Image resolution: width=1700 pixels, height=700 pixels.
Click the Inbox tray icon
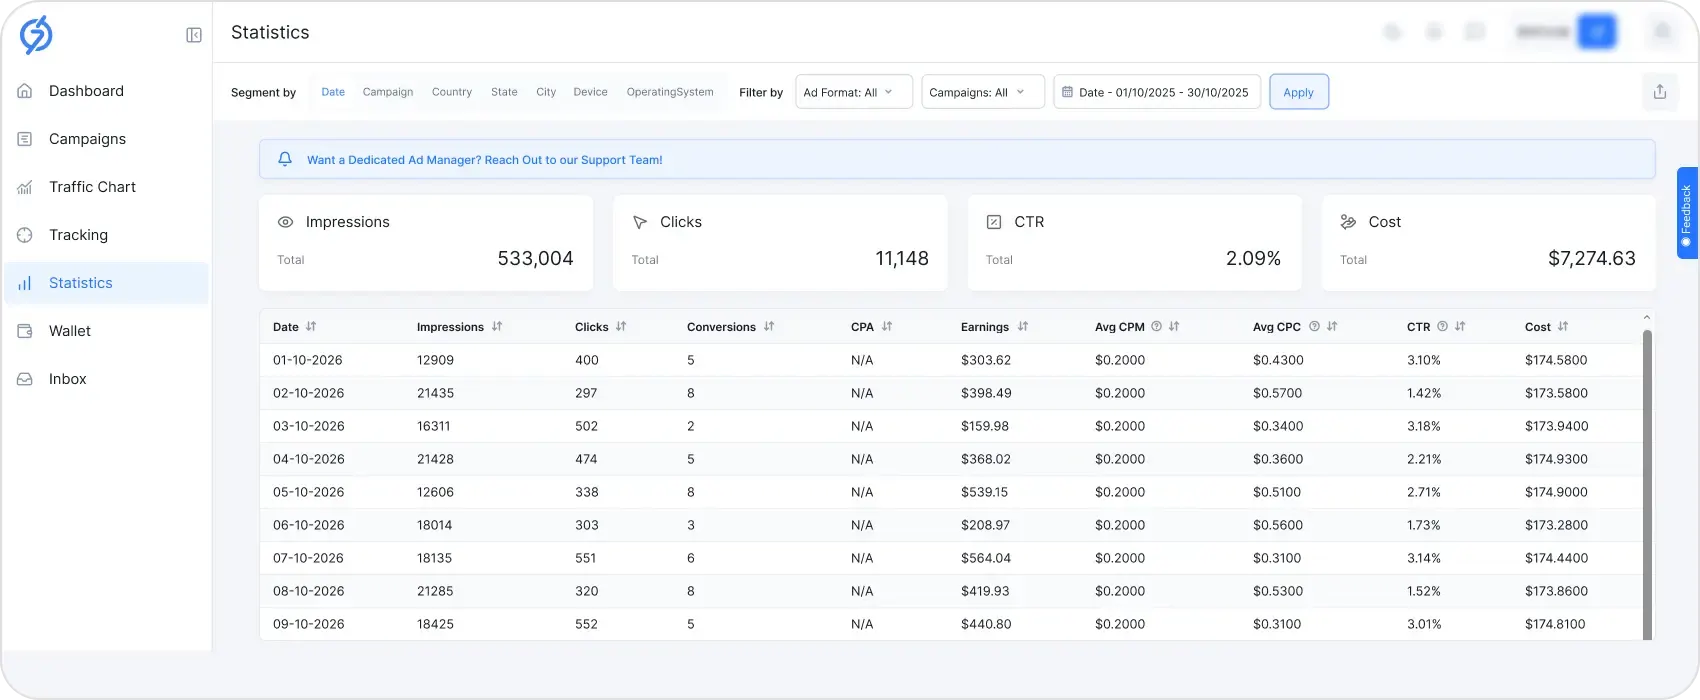pos(25,379)
